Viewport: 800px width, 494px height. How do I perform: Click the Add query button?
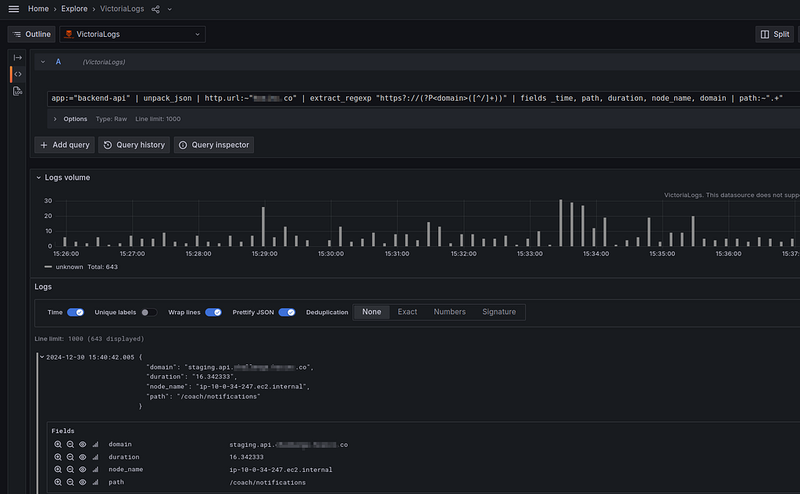click(x=65, y=145)
